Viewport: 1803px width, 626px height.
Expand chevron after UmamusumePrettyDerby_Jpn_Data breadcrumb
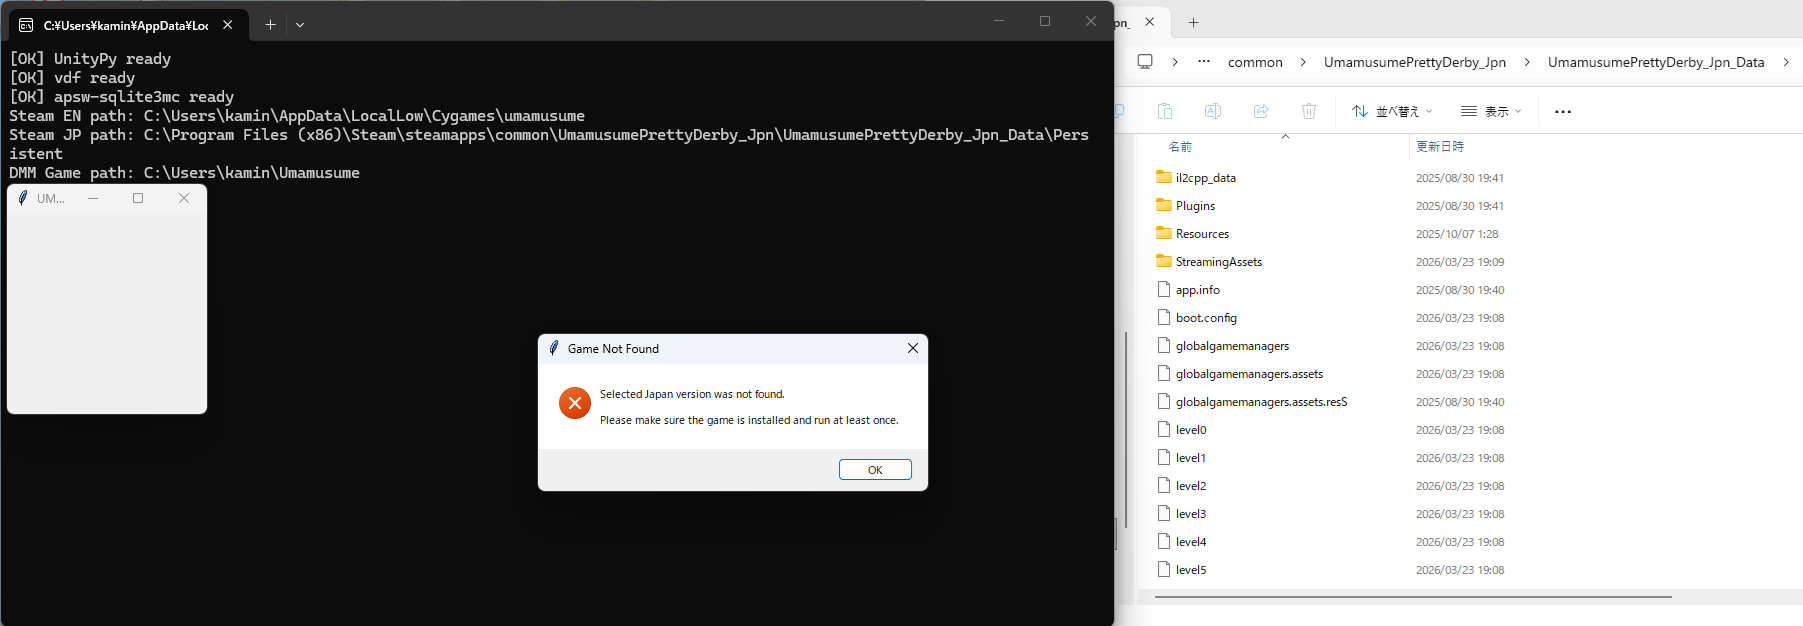[1786, 62]
